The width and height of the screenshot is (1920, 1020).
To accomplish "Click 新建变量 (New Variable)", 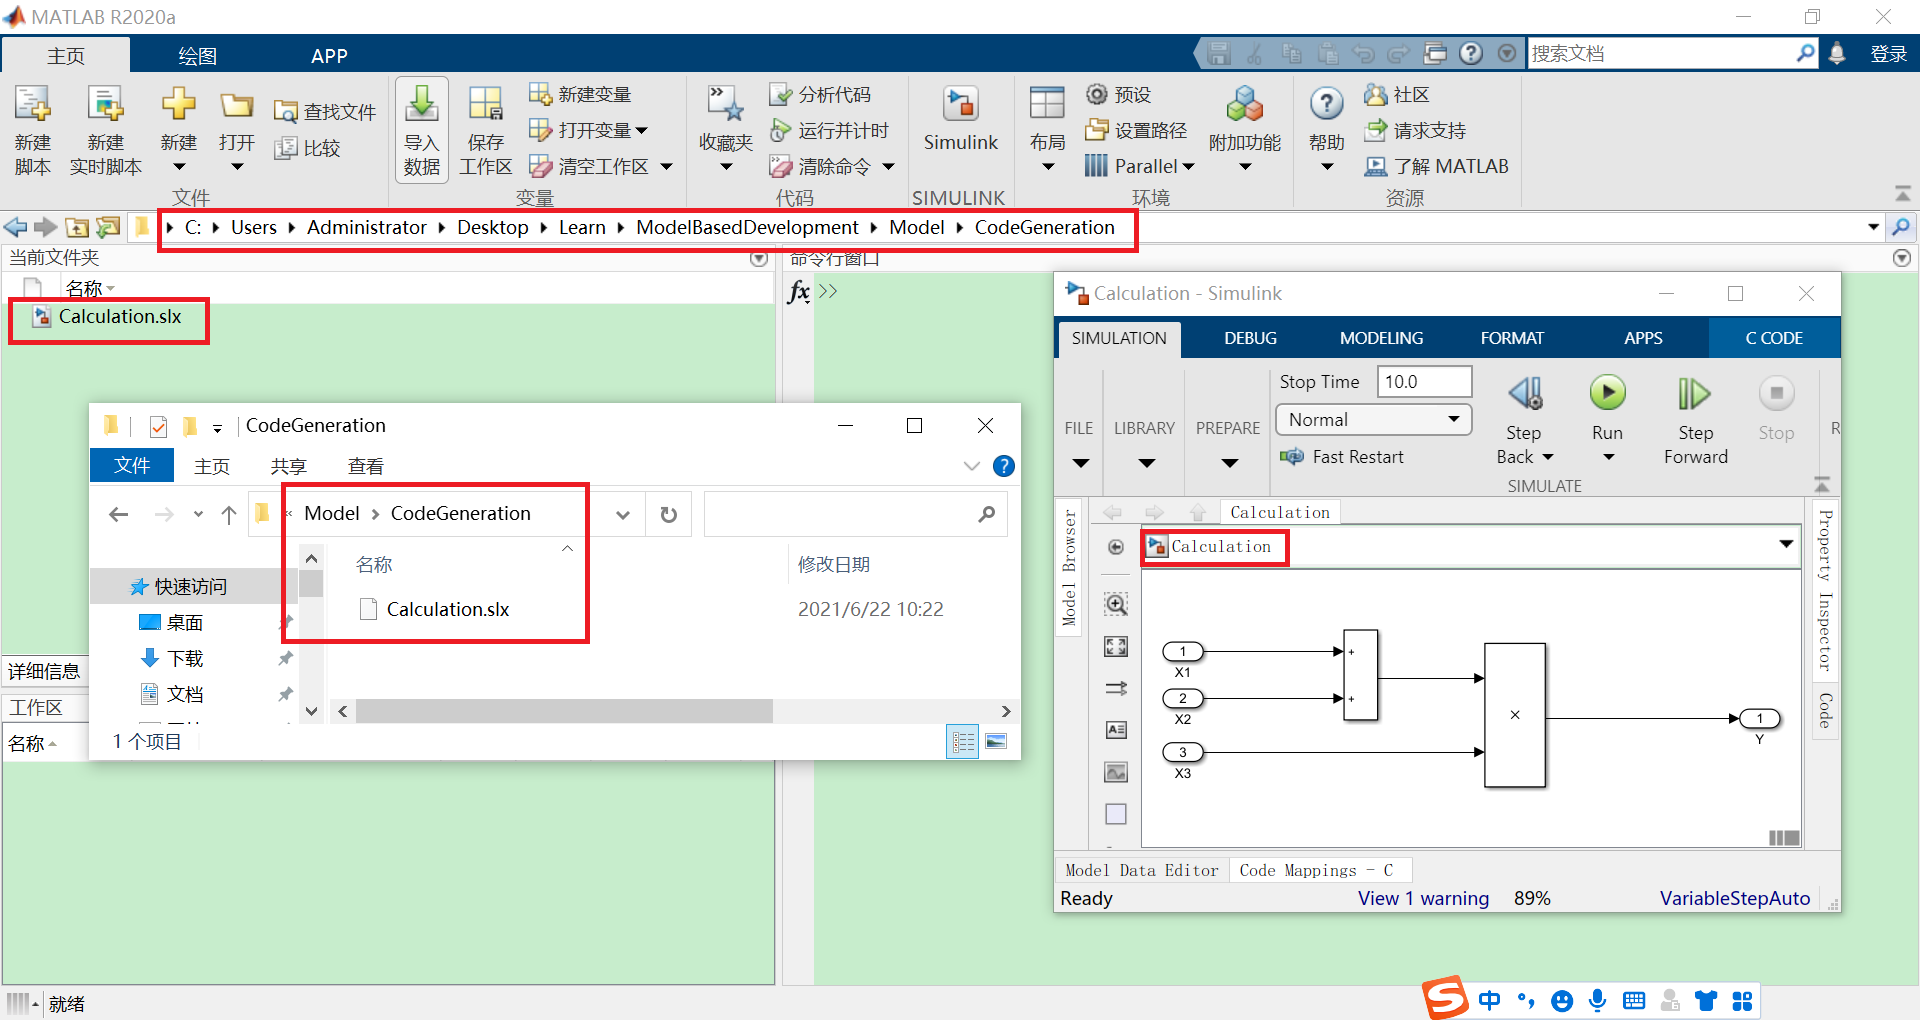I will (x=580, y=94).
